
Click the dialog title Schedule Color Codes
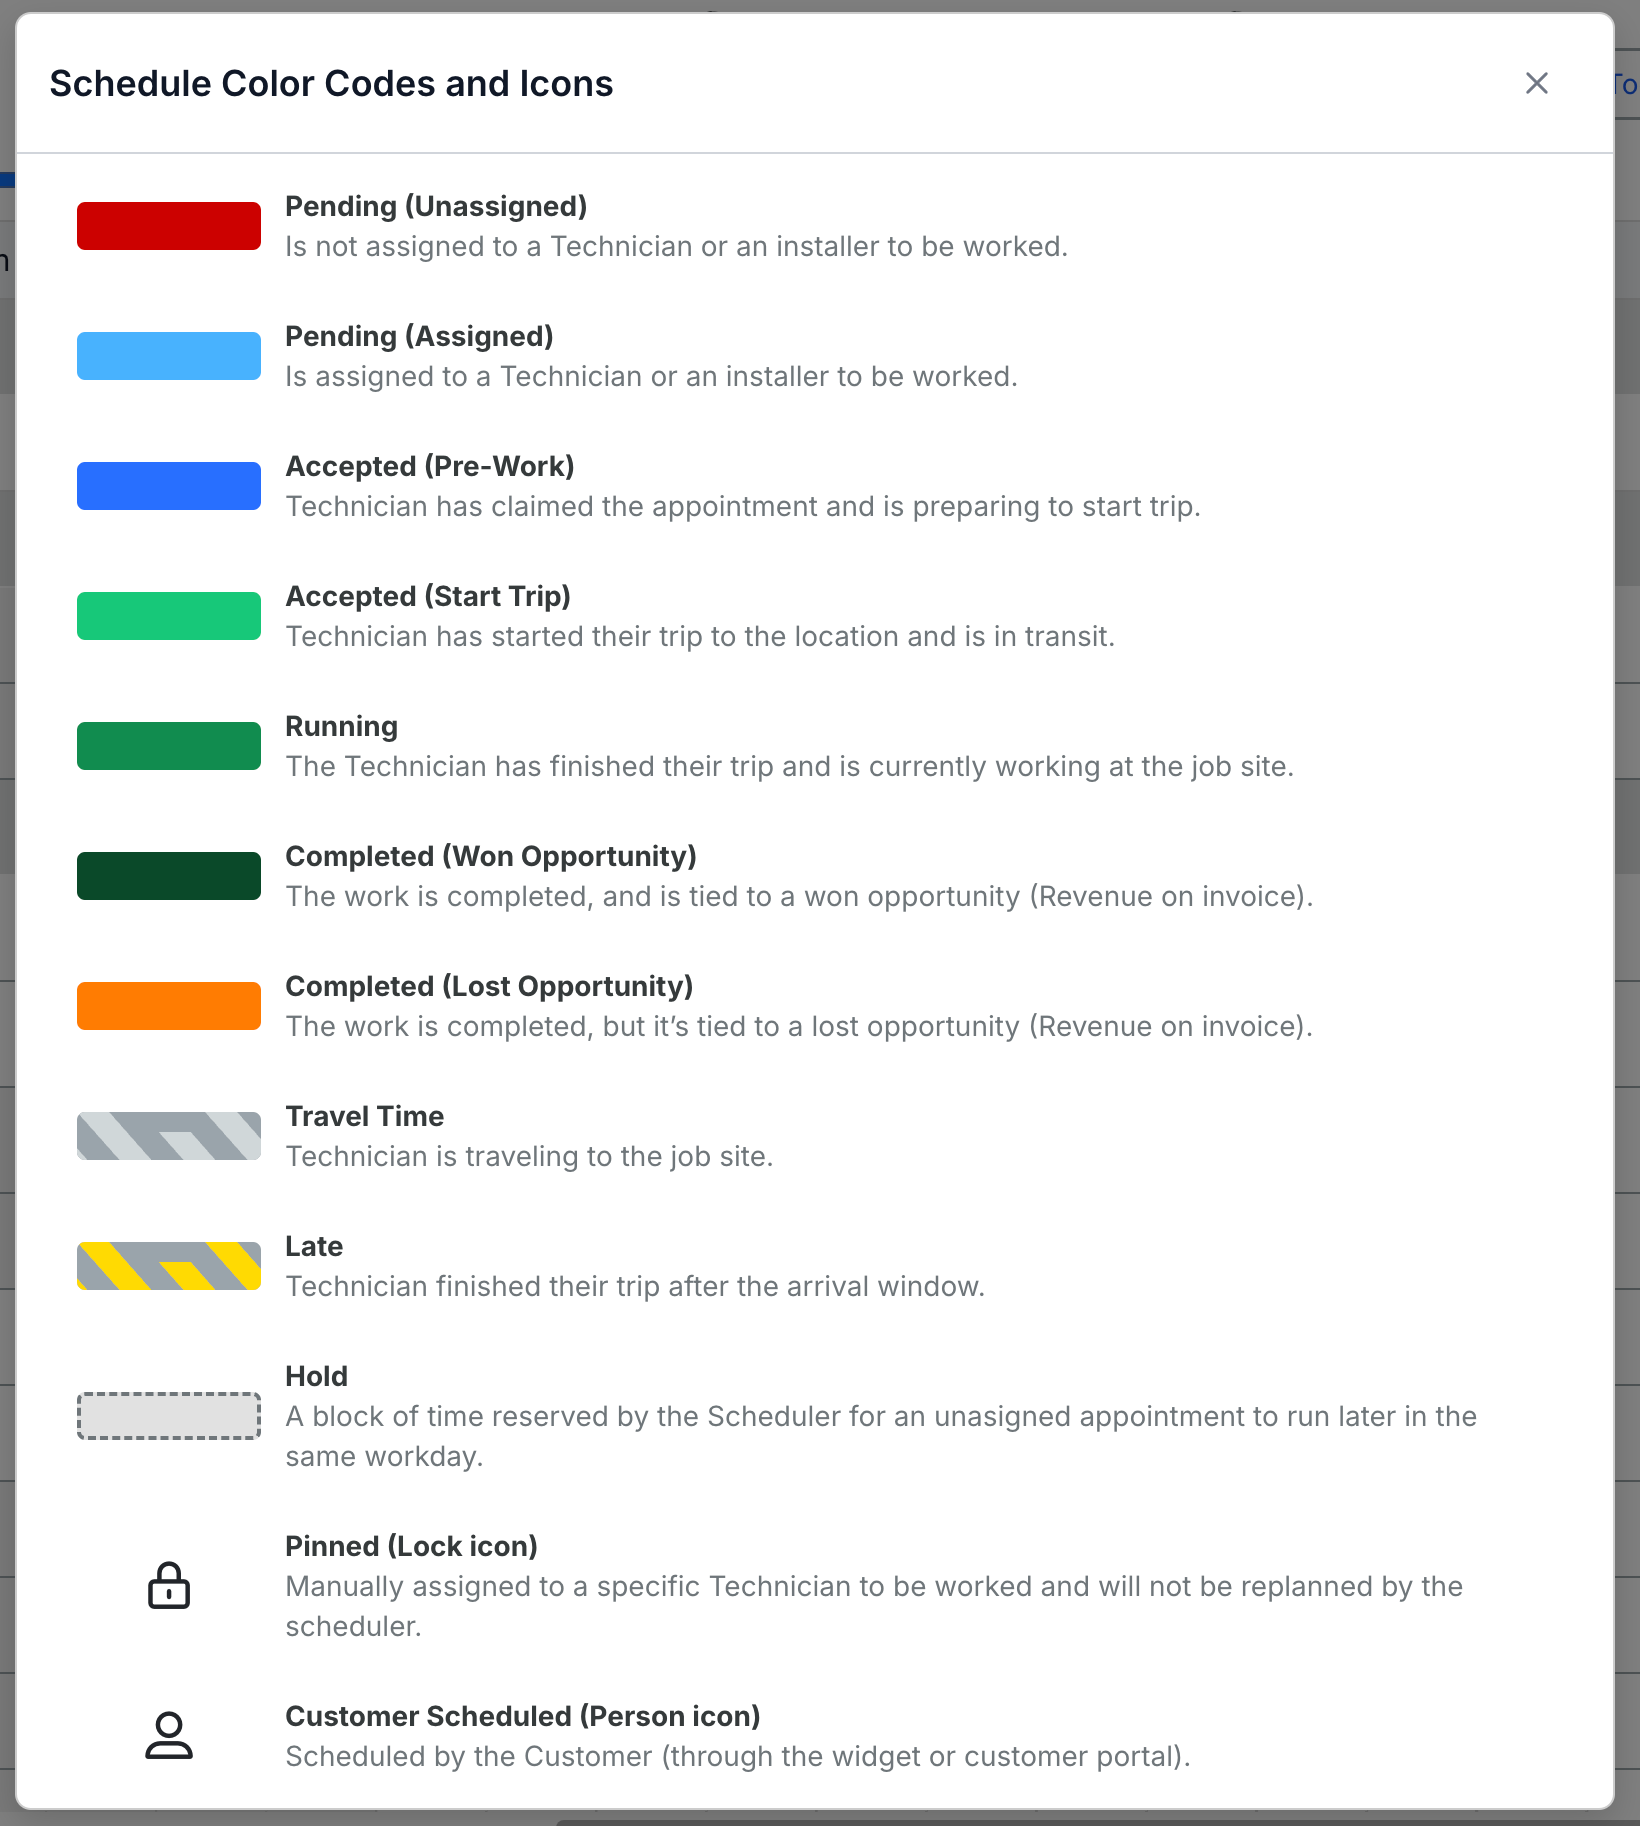coord(331,84)
